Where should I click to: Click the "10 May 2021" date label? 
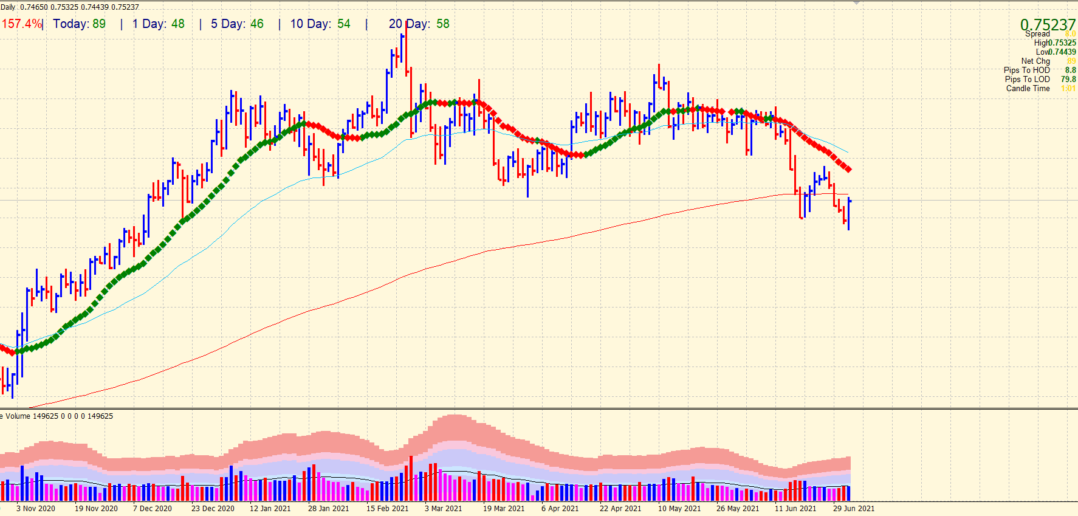680,508
